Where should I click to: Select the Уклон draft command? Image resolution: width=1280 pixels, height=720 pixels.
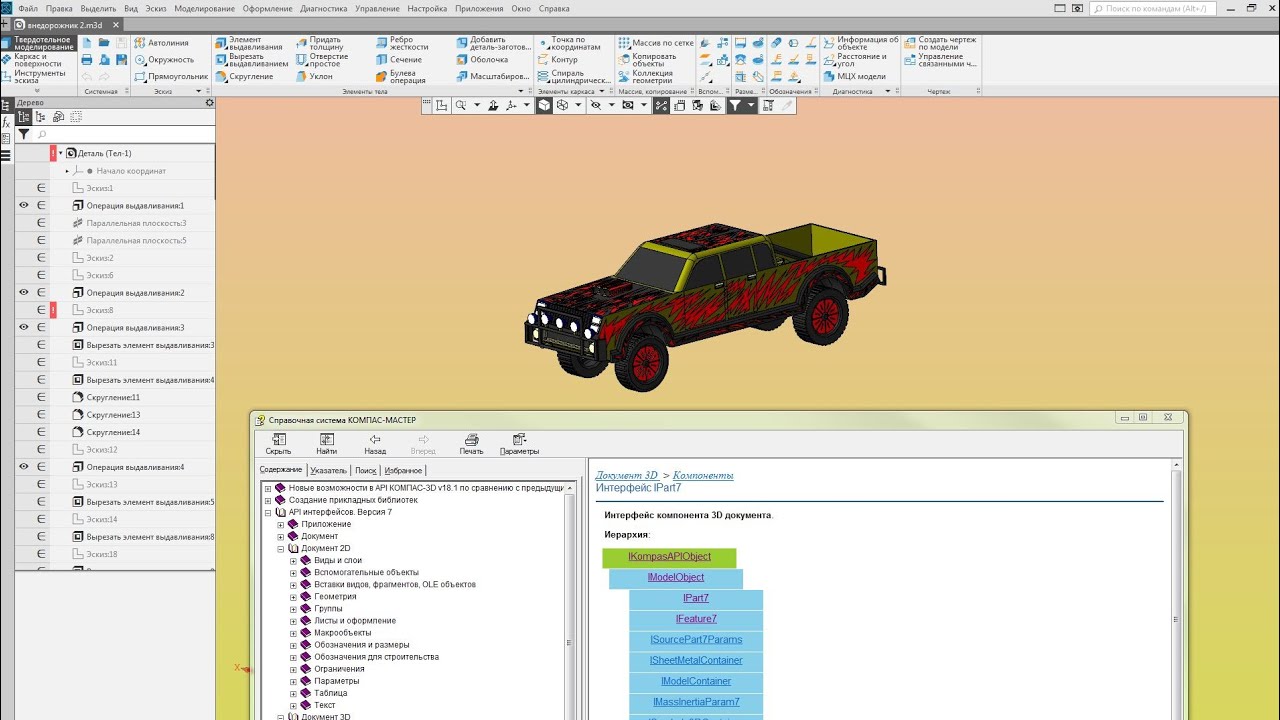[314, 76]
